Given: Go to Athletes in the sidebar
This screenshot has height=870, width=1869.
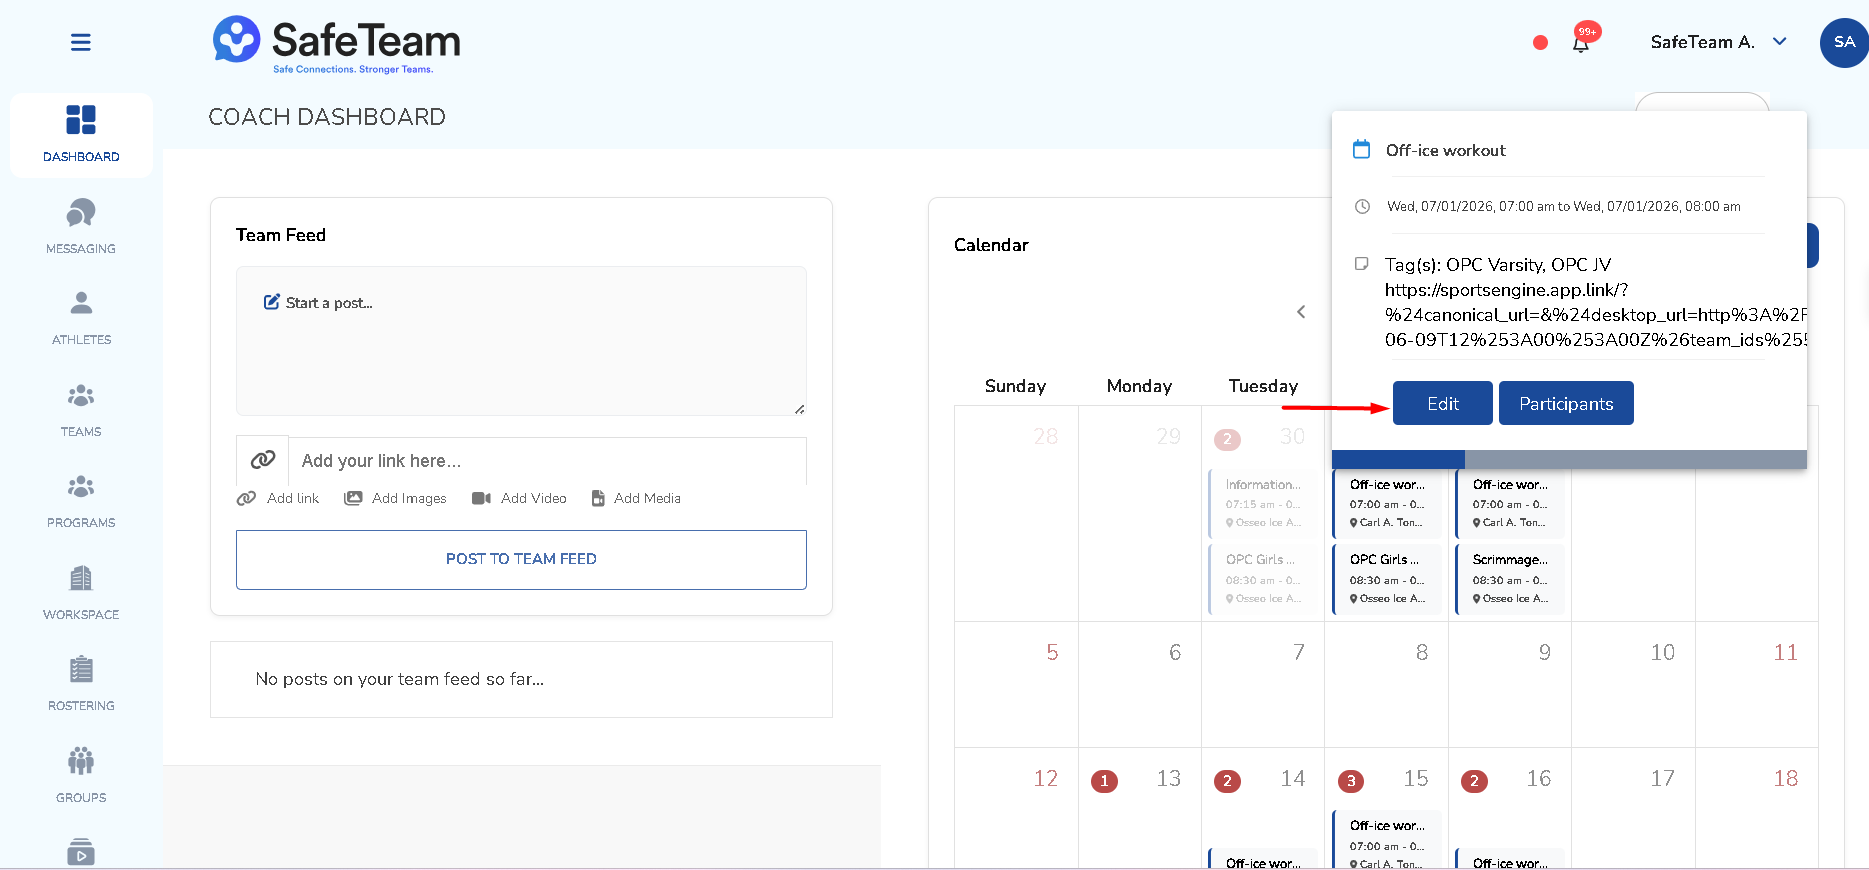Looking at the screenshot, I should click(x=81, y=318).
